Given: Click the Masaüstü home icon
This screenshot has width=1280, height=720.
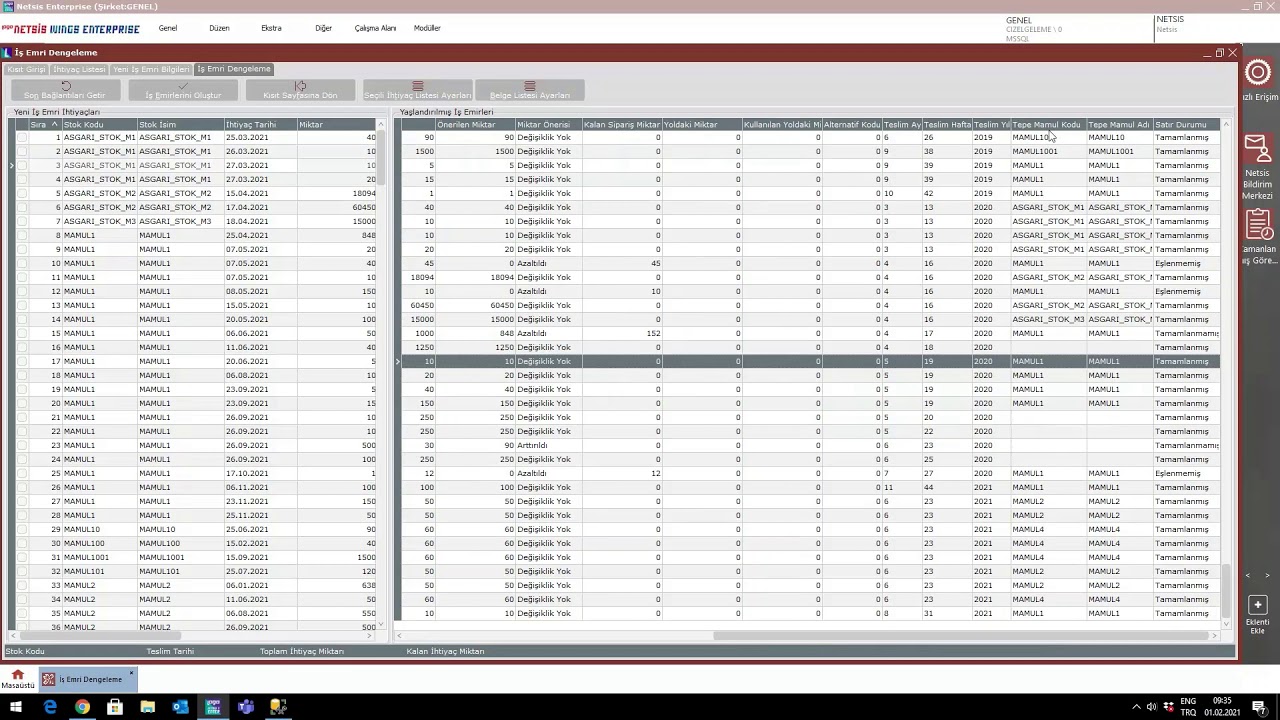Looking at the screenshot, I should tap(17, 675).
